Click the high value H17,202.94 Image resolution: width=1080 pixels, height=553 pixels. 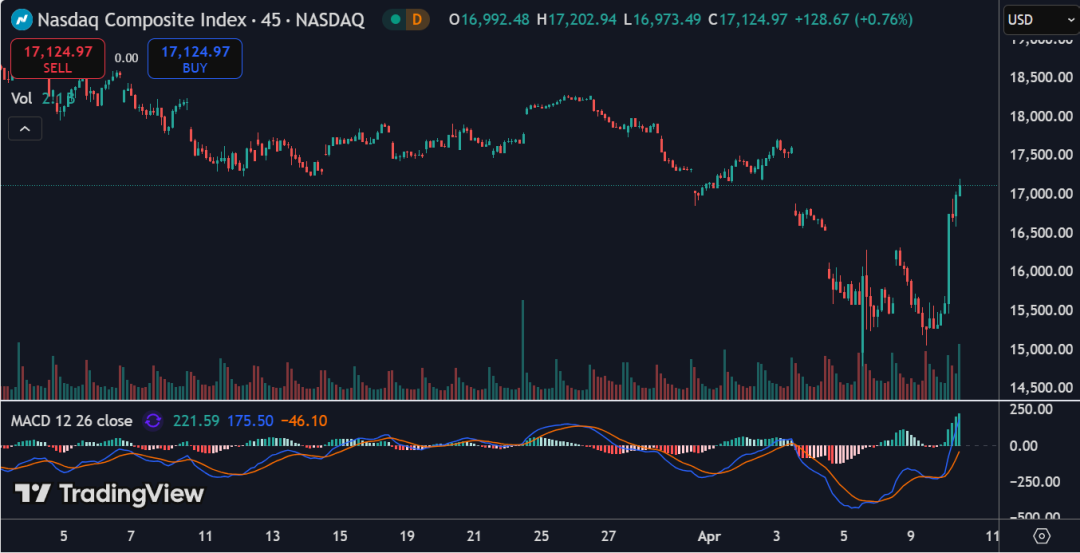point(577,19)
